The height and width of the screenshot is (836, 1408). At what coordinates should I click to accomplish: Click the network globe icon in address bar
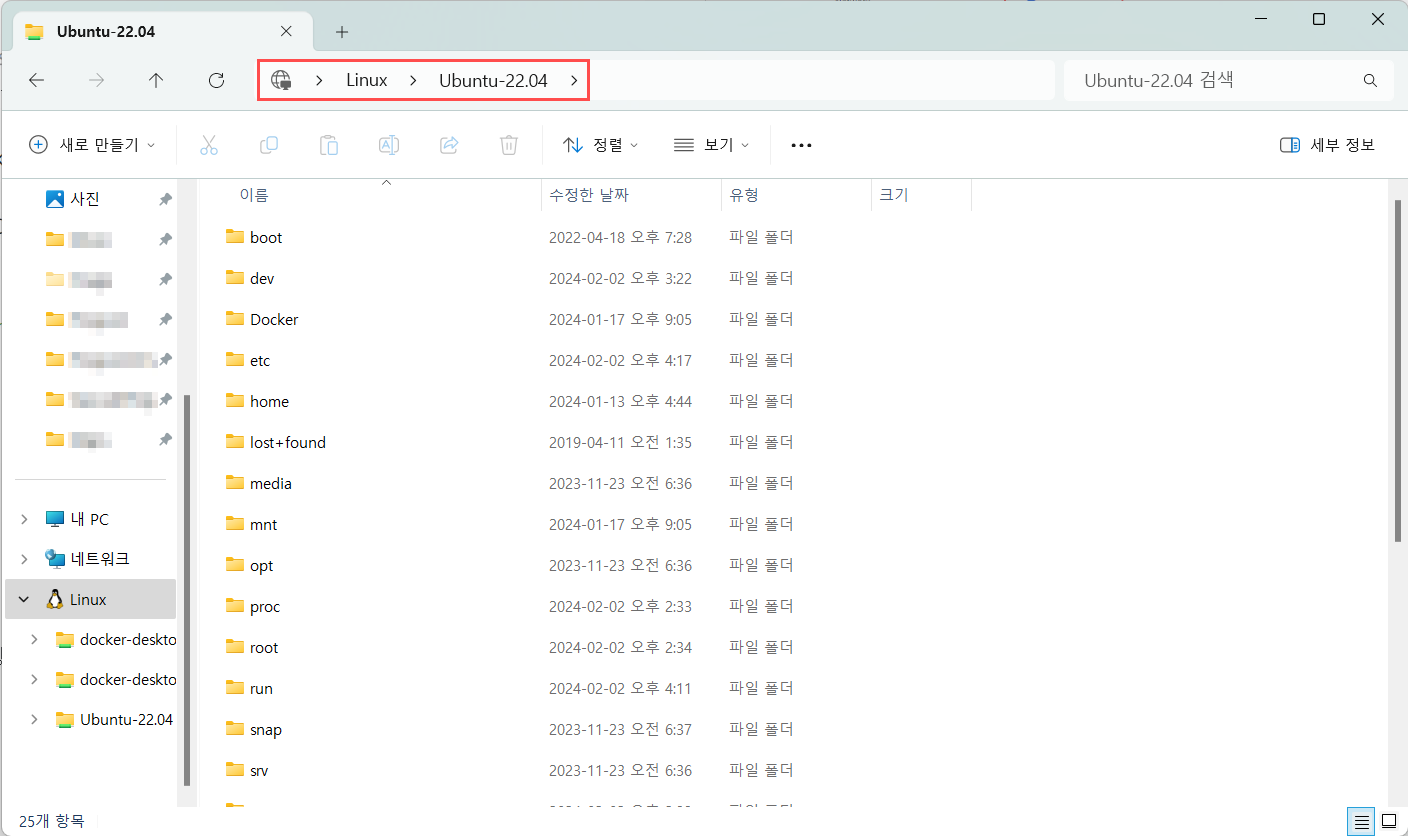[281, 81]
